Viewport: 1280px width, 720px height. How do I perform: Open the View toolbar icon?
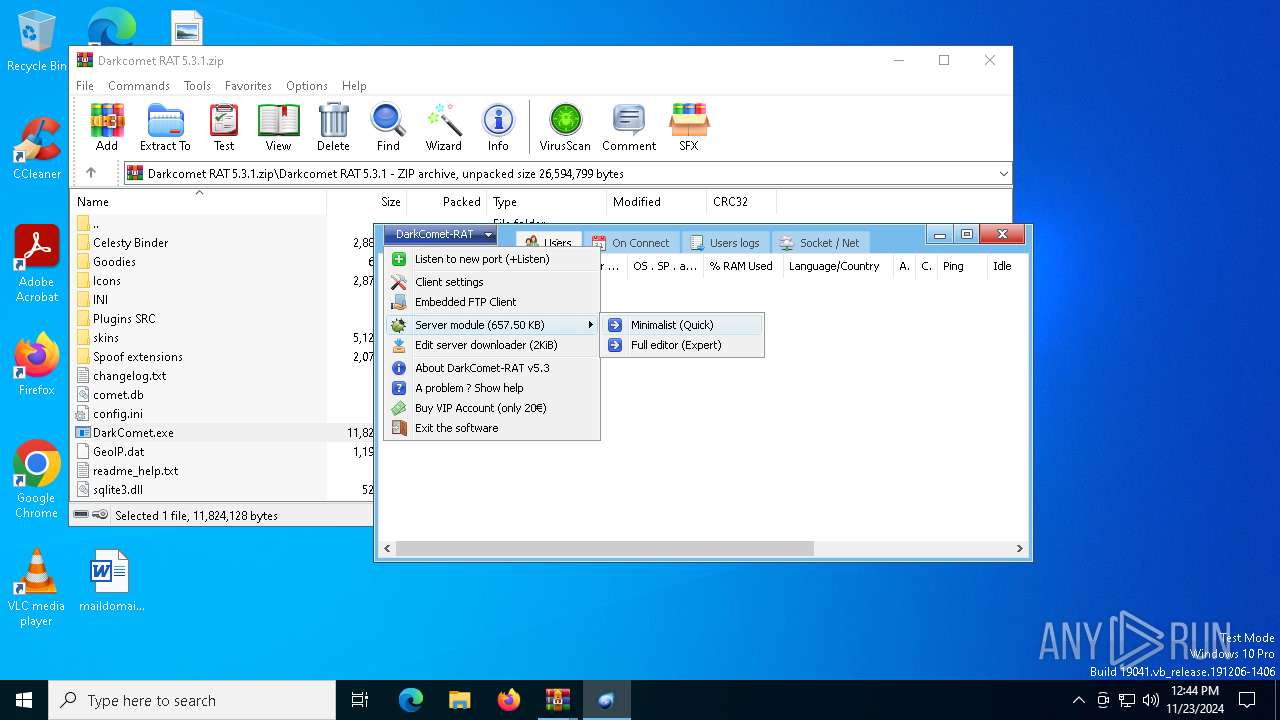coord(278,127)
